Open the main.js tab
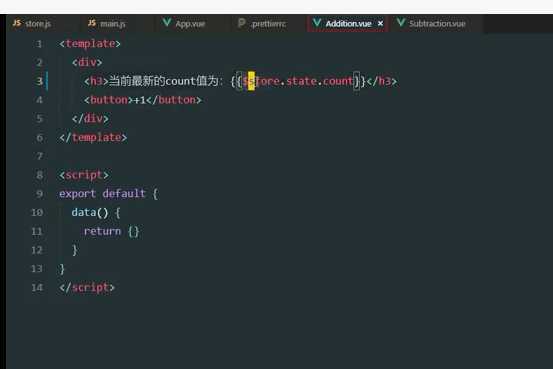This screenshot has width=553, height=369. (113, 24)
